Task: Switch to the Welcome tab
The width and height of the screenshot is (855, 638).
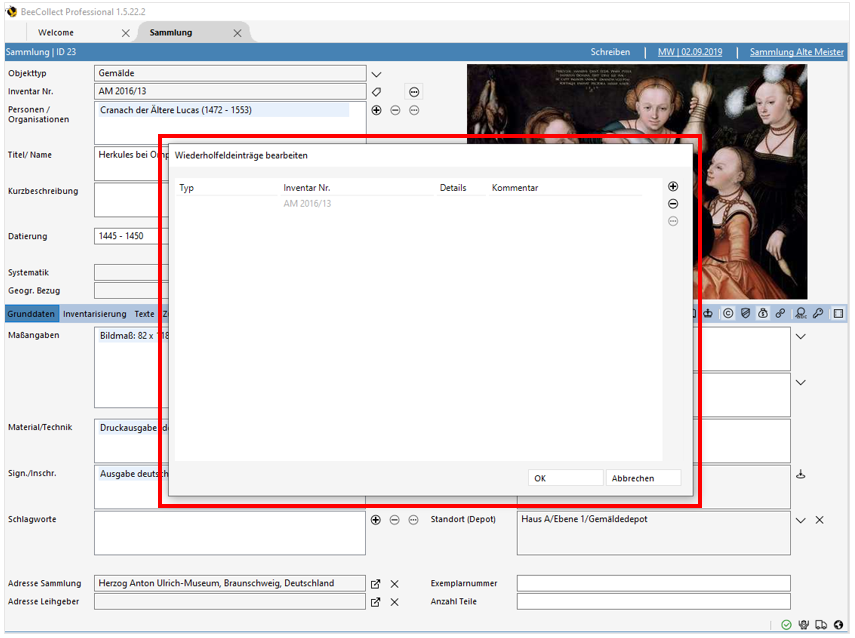Action: coord(56,33)
